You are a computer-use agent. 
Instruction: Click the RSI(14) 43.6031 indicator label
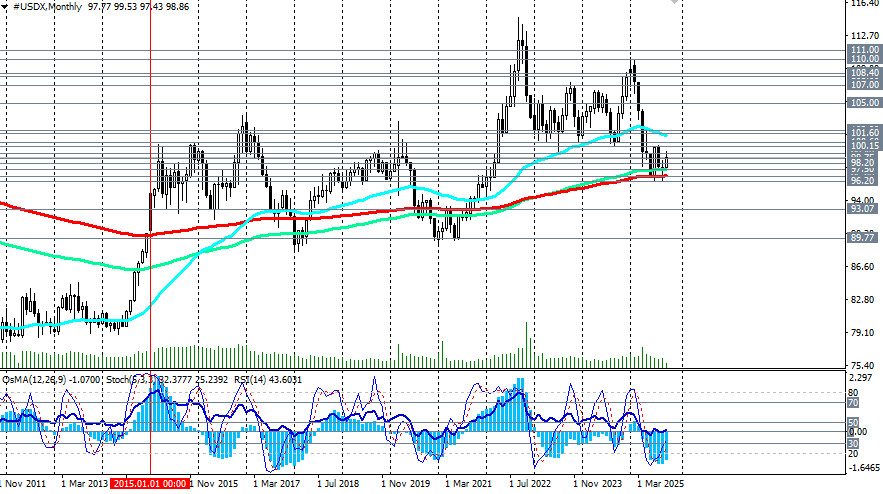pos(267,380)
